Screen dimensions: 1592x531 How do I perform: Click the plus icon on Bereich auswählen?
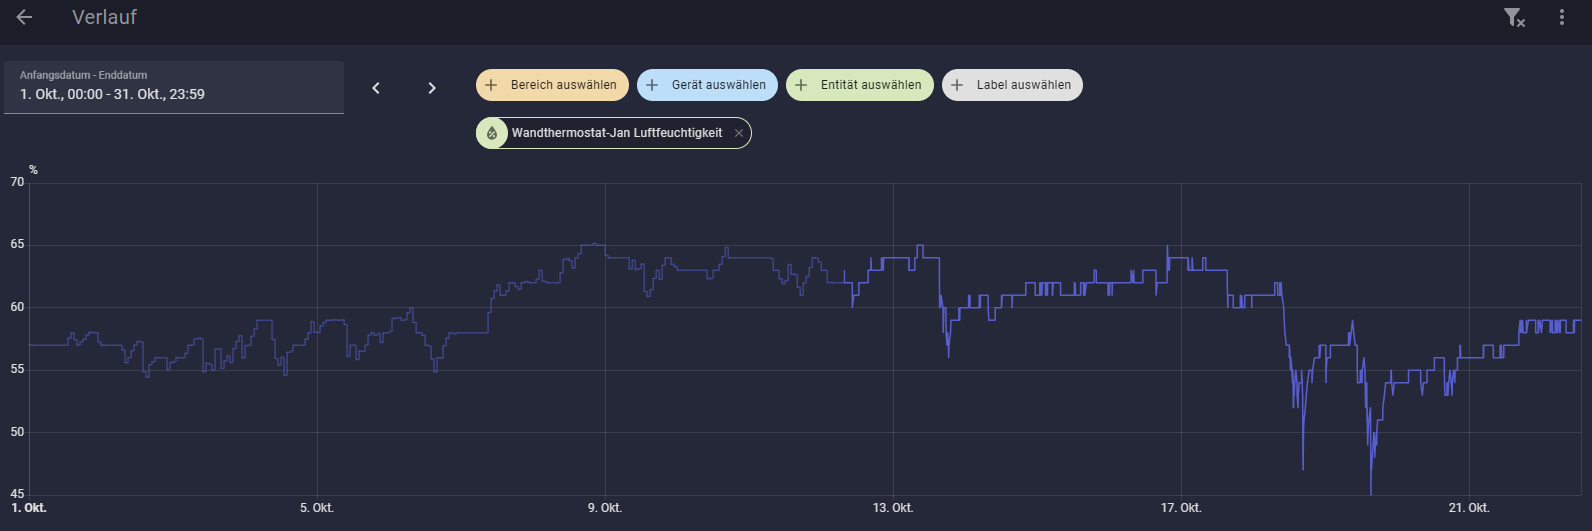click(491, 85)
